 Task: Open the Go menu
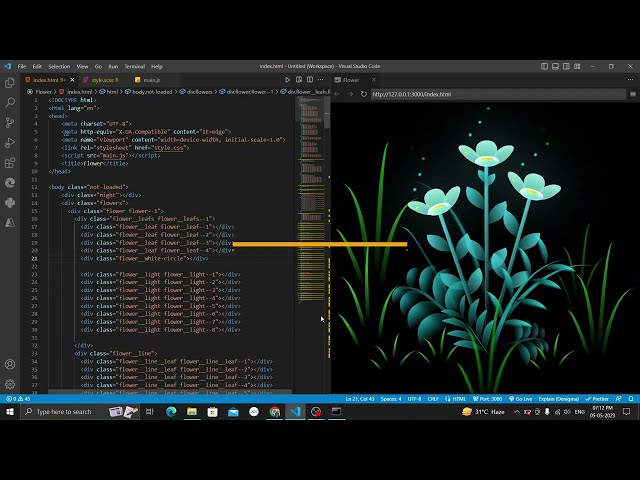coord(98,66)
